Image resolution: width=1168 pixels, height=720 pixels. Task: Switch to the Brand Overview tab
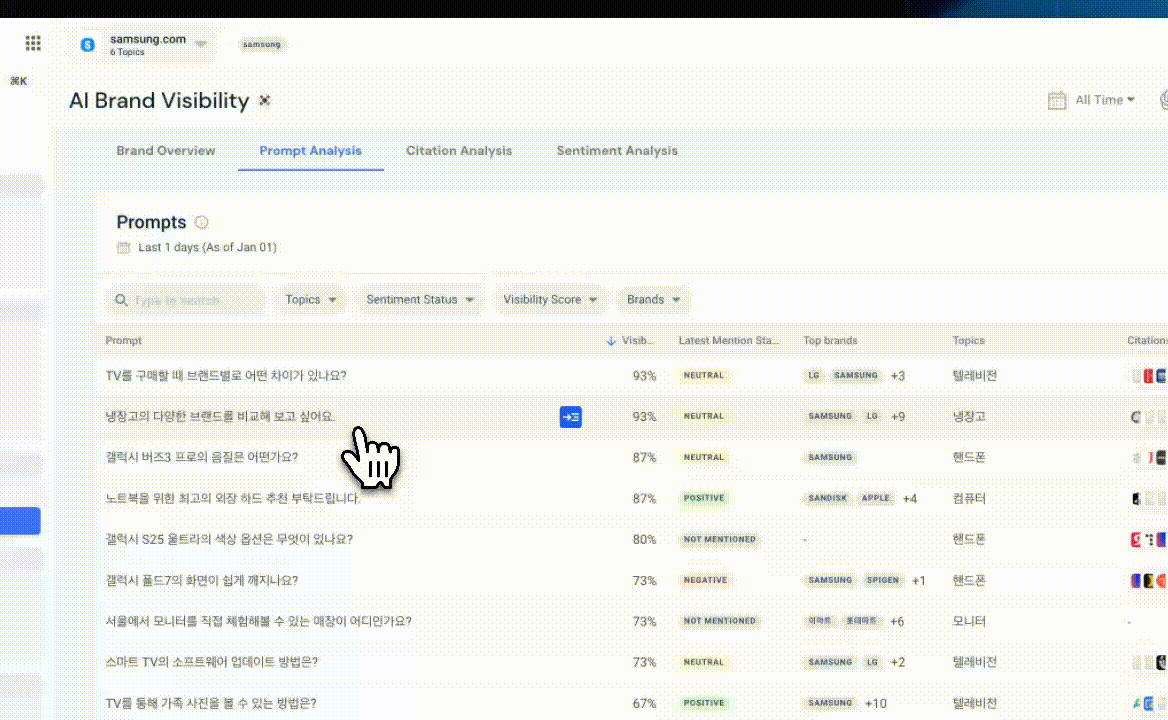[166, 151]
